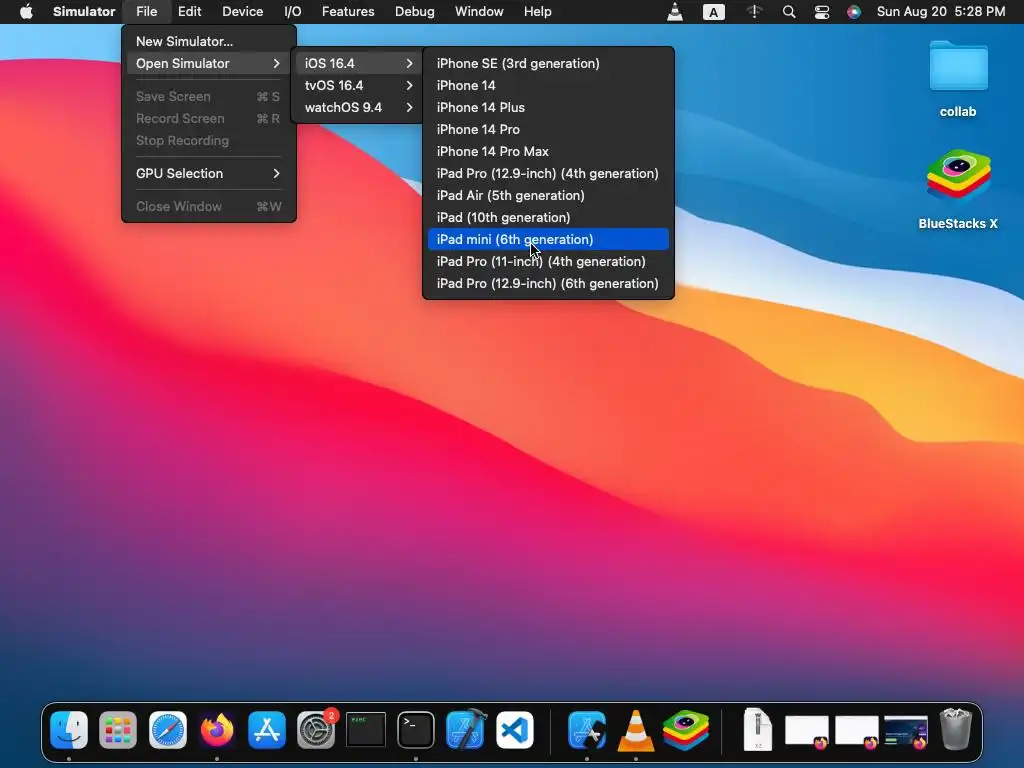Open Control Center in menu bar
Viewport: 1024px width, 768px height.
point(822,12)
